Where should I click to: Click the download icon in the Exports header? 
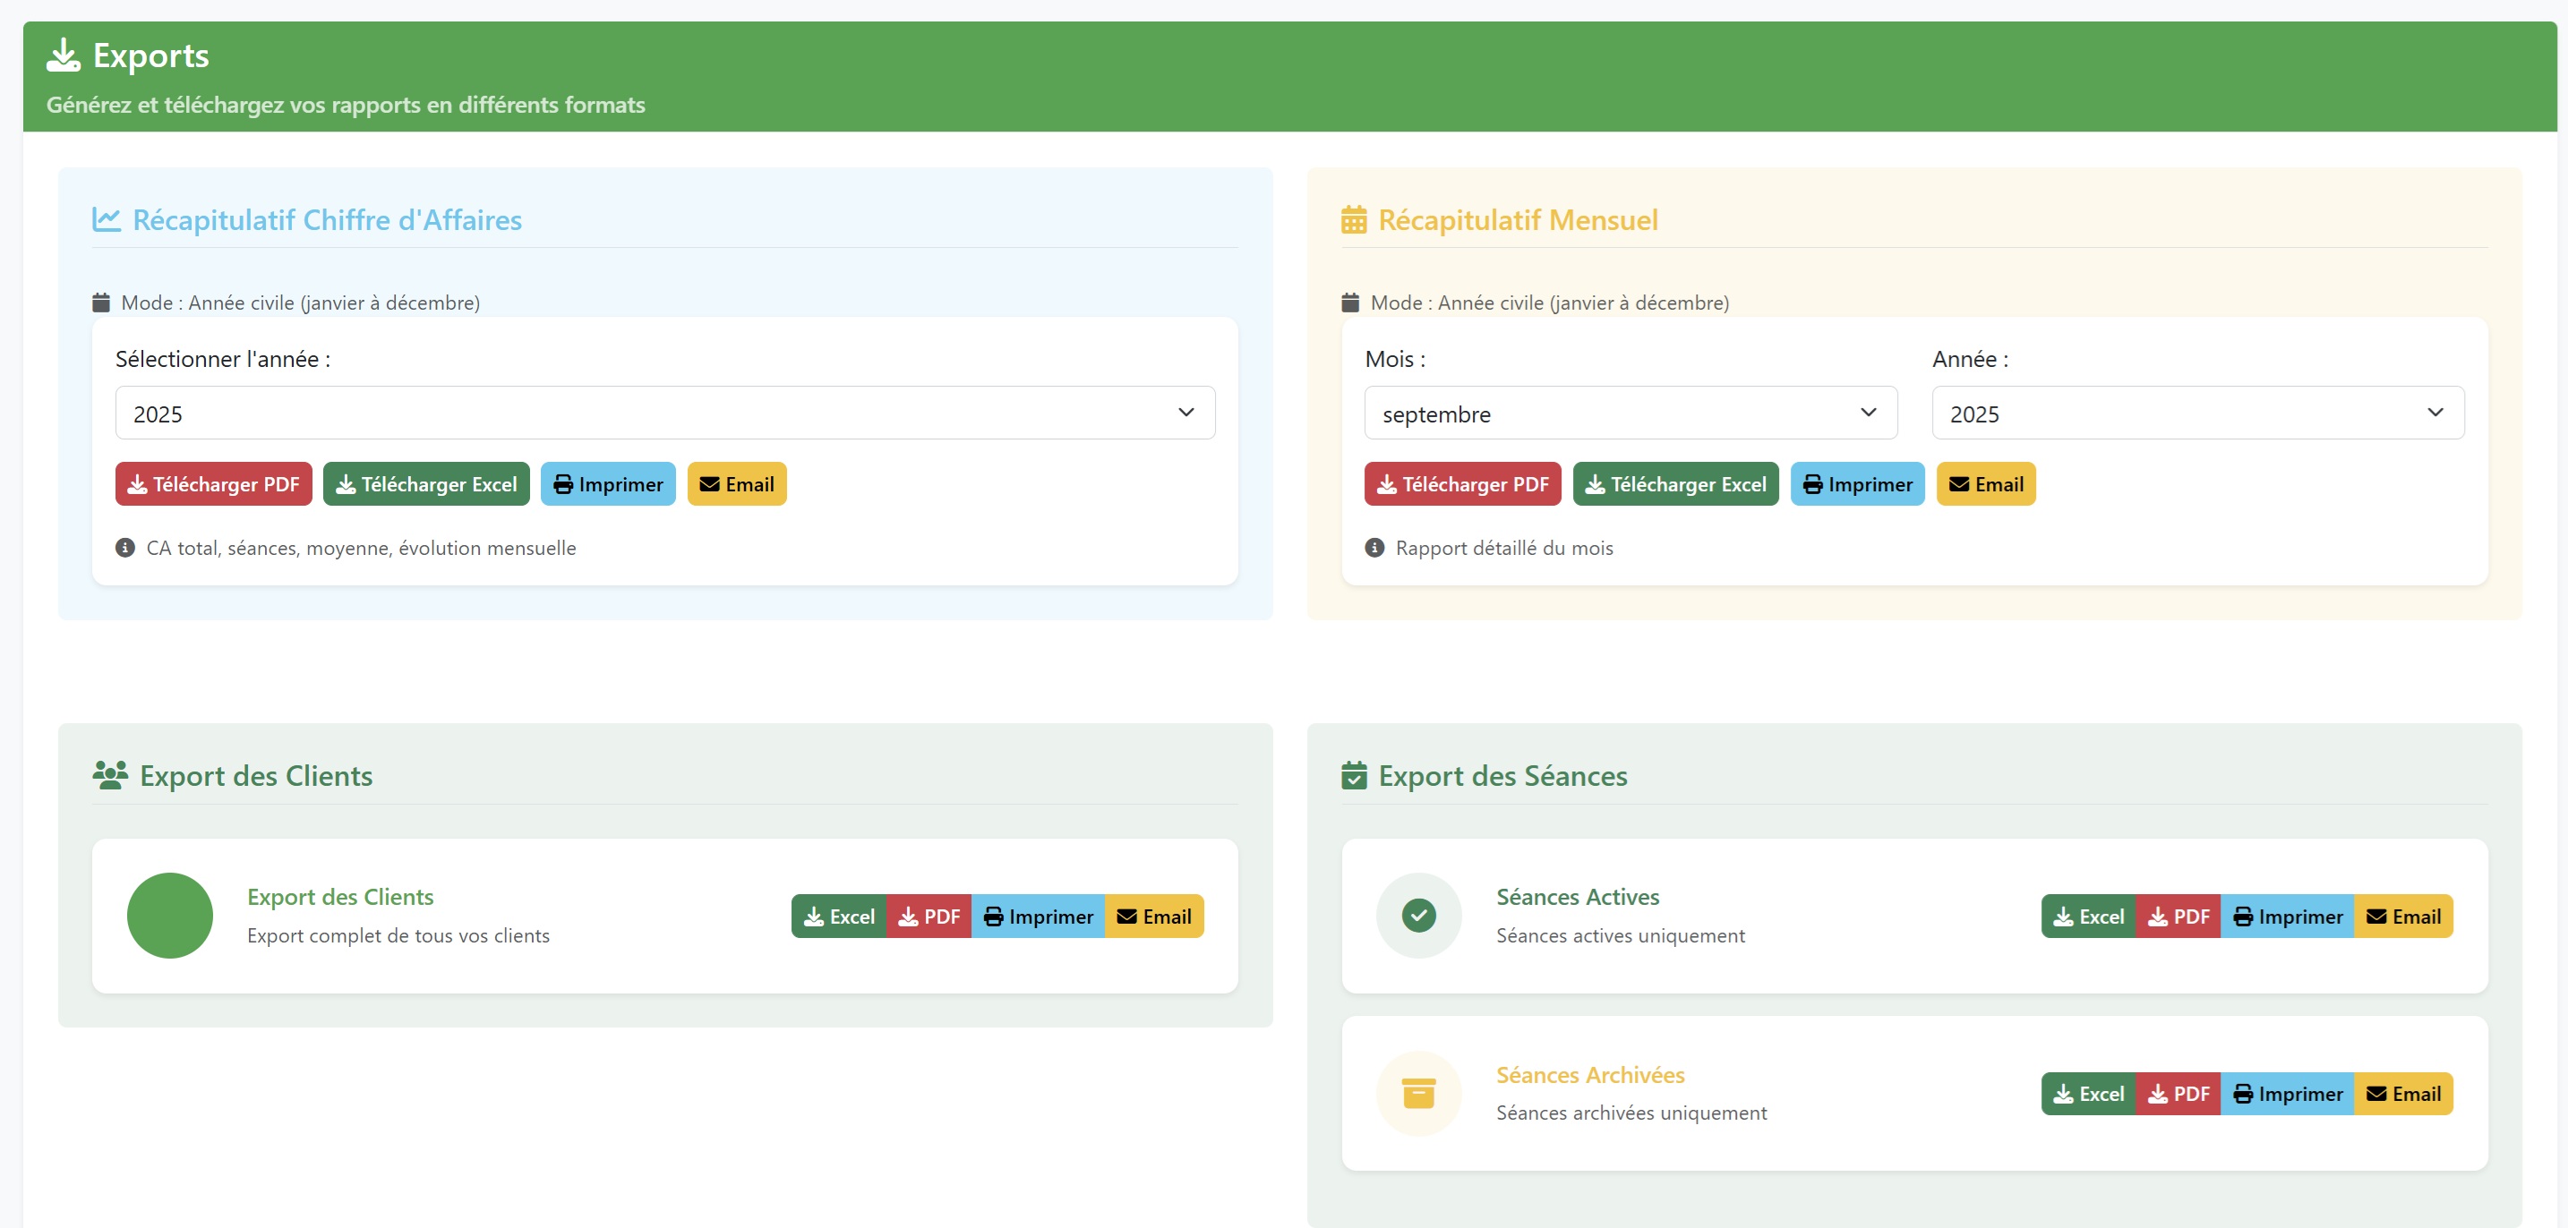pyautogui.click(x=63, y=55)
